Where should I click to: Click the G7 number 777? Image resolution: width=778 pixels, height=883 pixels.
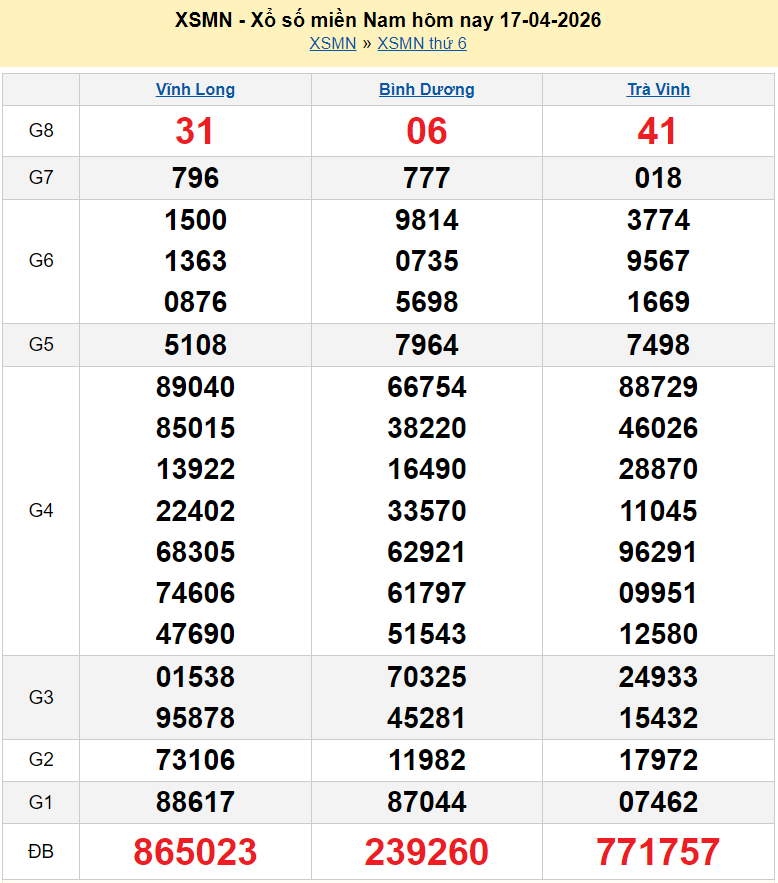pos(426,178)
